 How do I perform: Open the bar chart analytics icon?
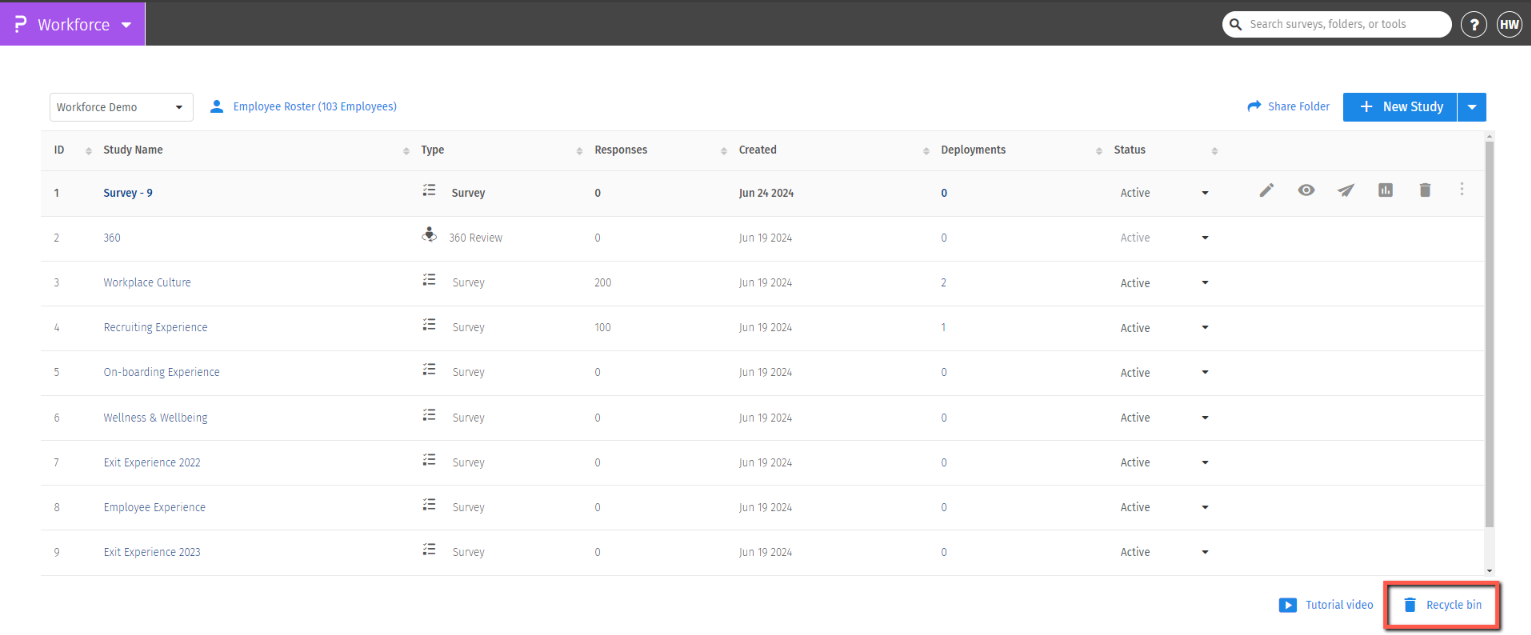[x=1385, y=190]
